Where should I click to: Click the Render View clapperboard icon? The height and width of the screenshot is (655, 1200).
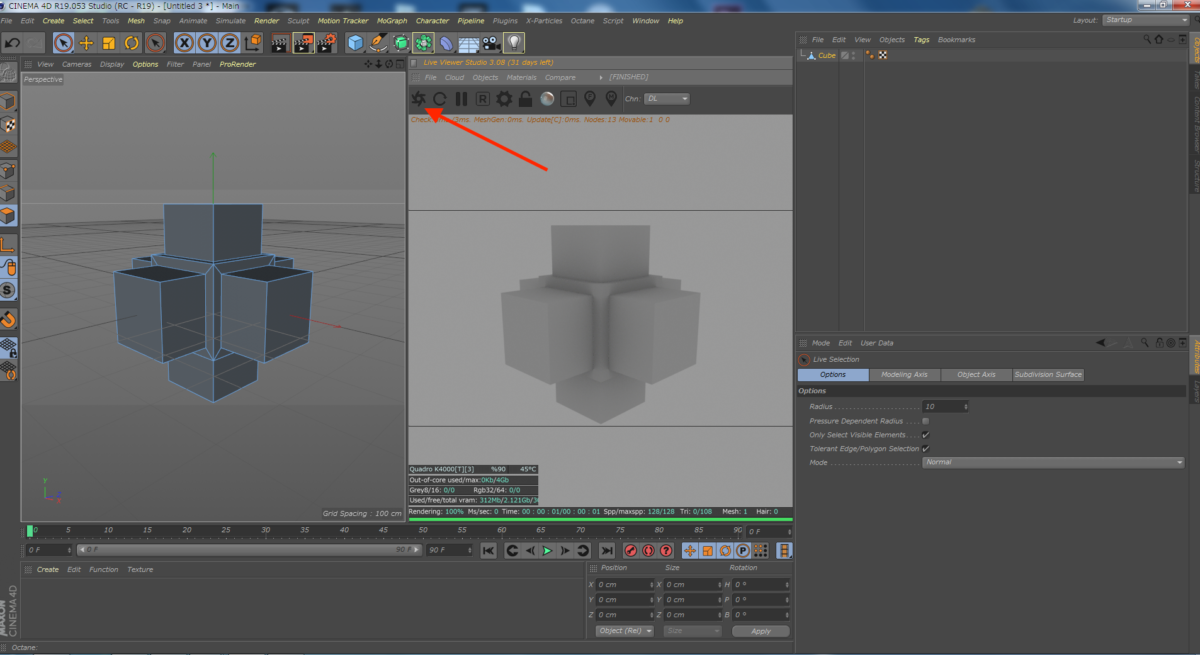[x=281, y=42]
